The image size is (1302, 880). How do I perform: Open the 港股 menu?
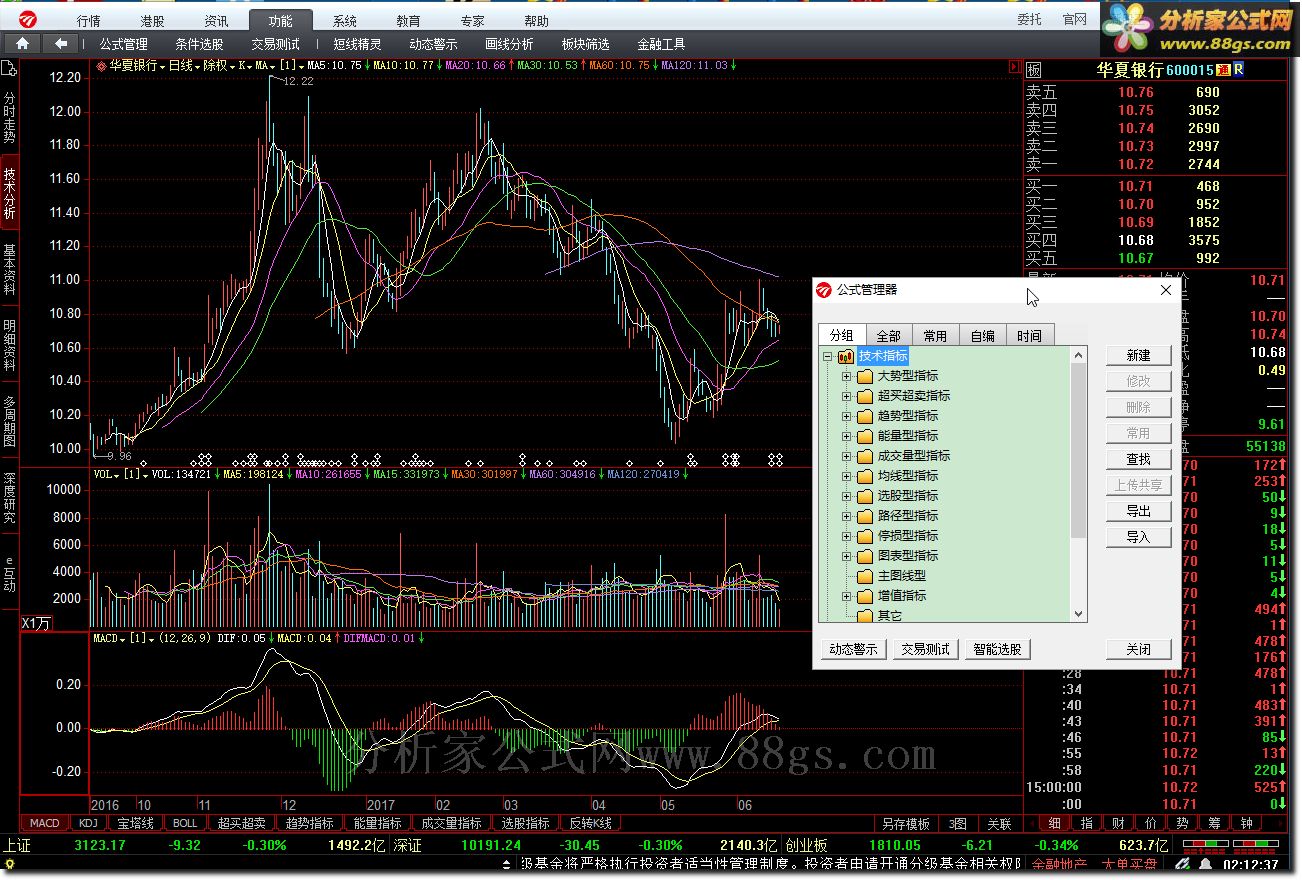[x=152, y=20]
